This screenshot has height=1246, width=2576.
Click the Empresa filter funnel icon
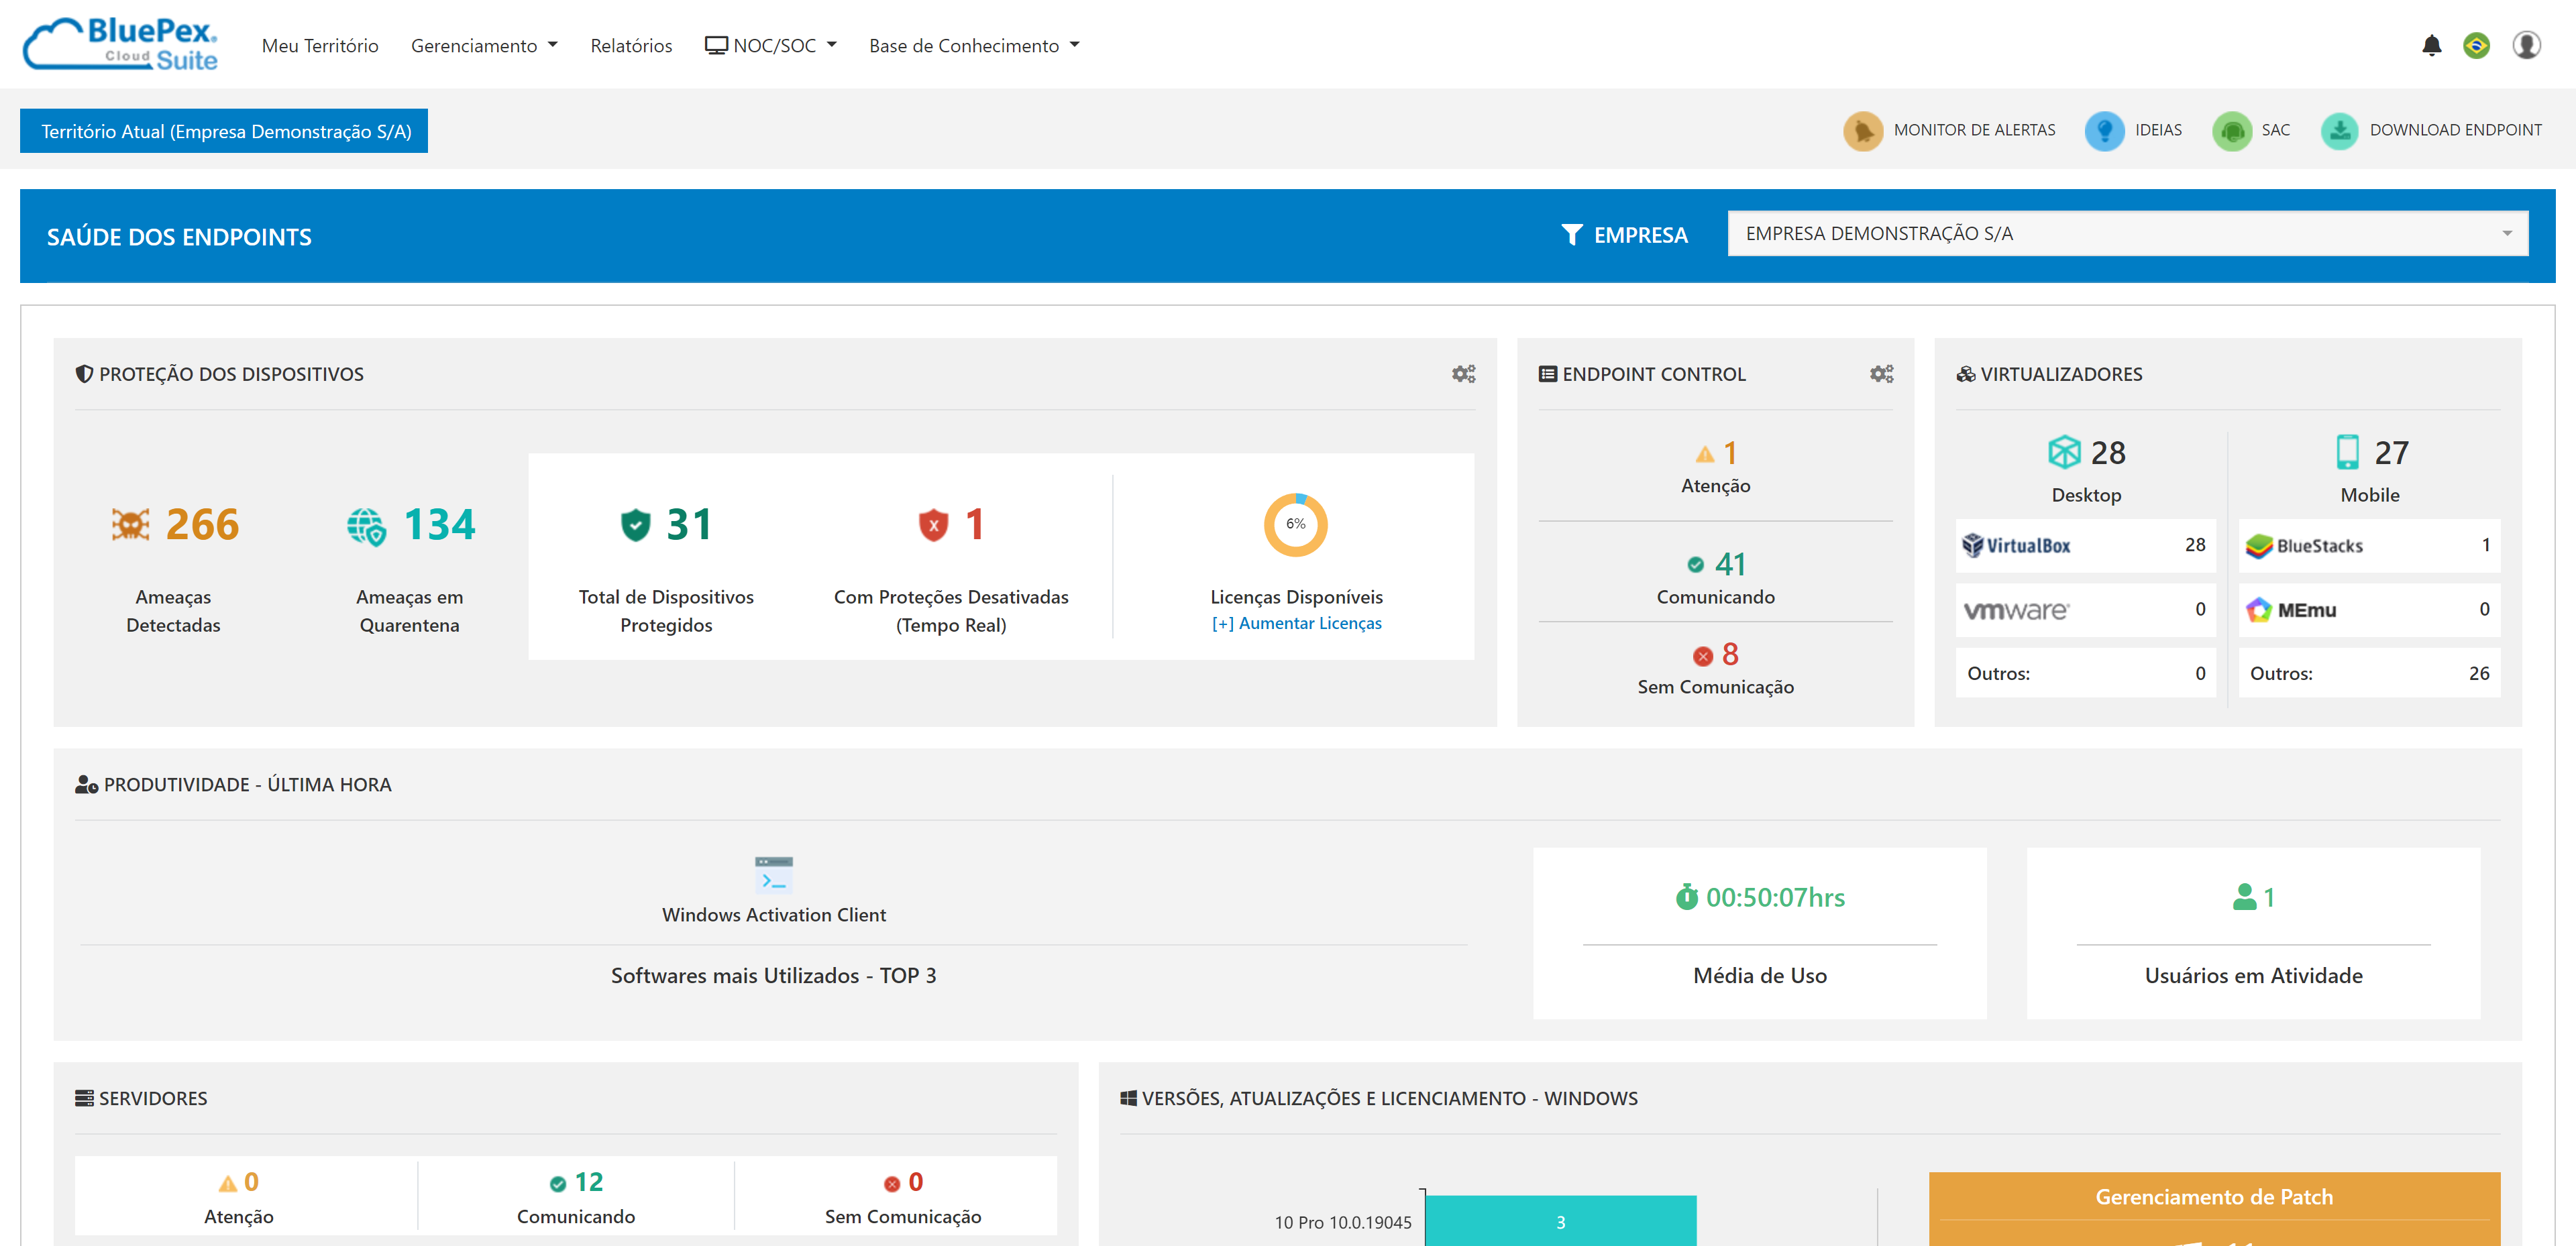(1571, 235)
